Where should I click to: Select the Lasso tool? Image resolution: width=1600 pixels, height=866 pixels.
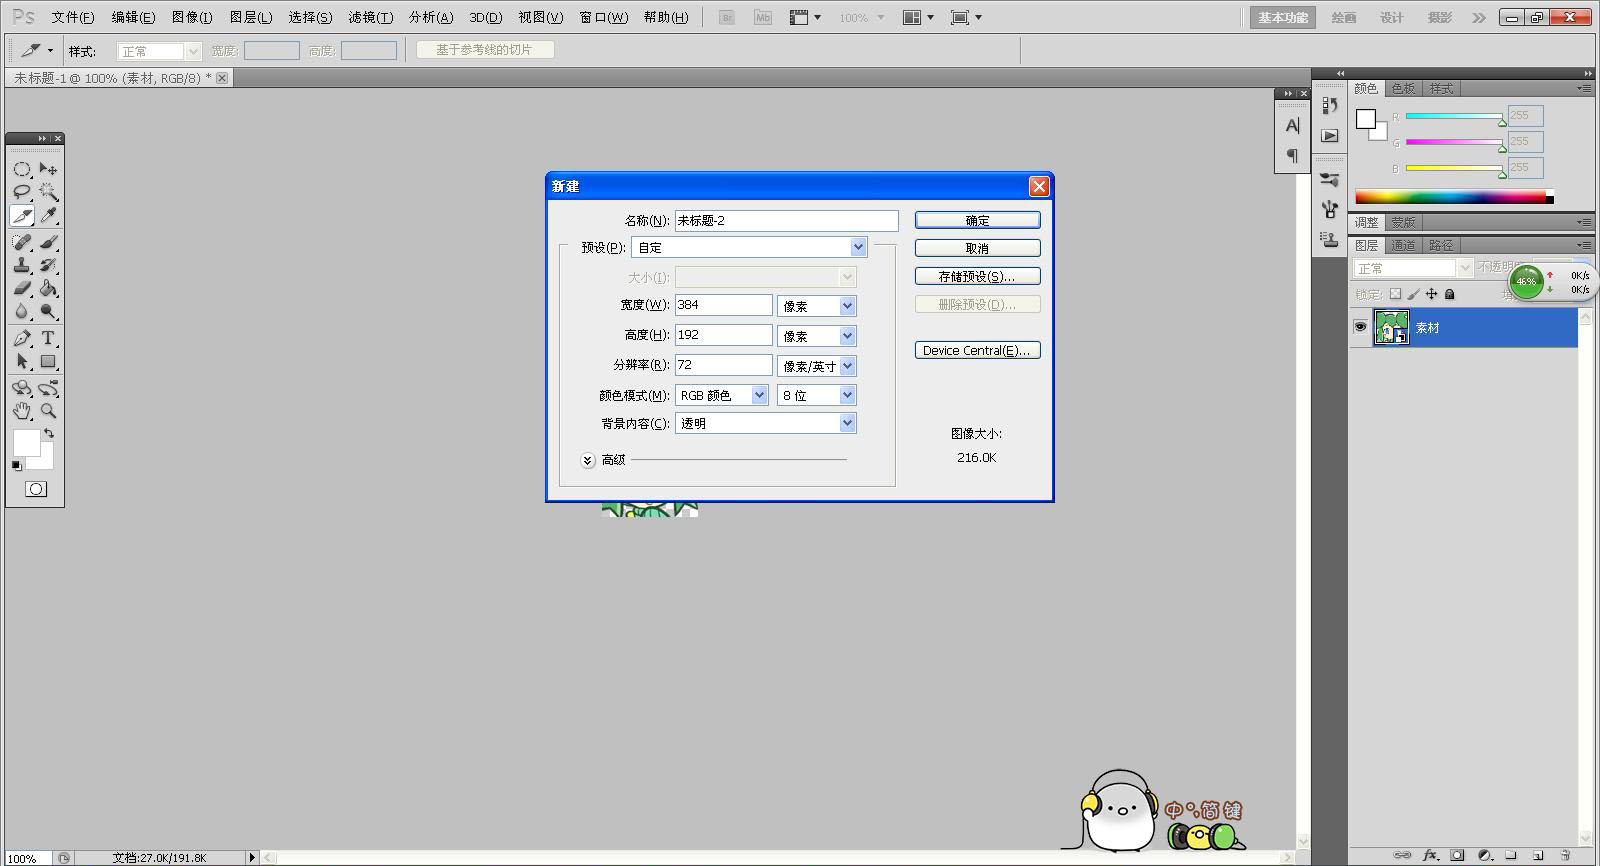tap(22, 192)
